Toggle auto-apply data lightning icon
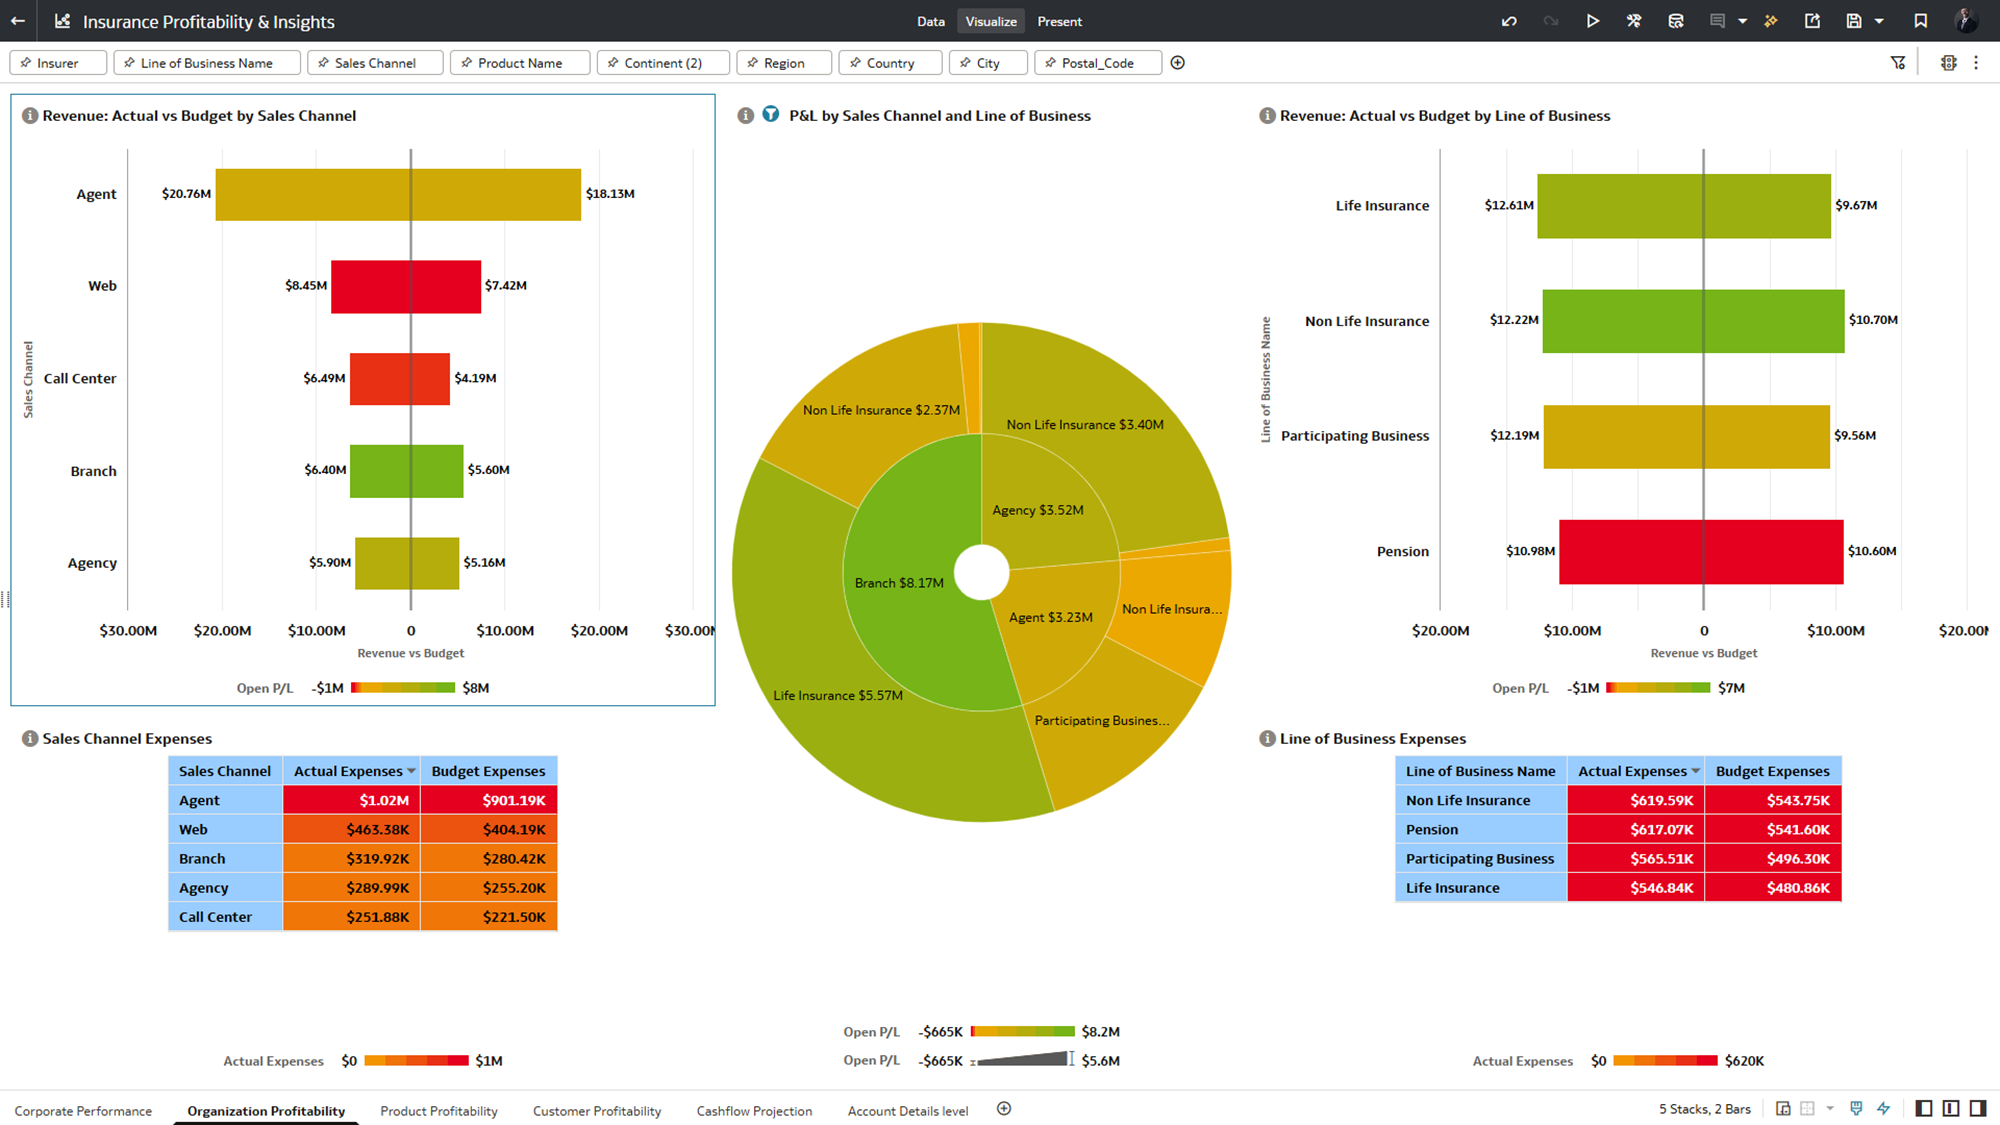 tap(1884, 1108)
